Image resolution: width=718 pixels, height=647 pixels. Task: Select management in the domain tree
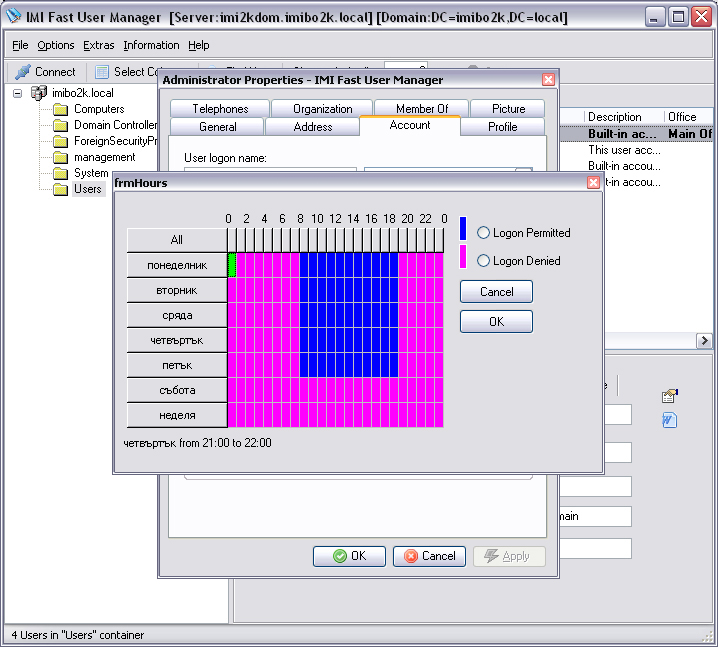104,158
